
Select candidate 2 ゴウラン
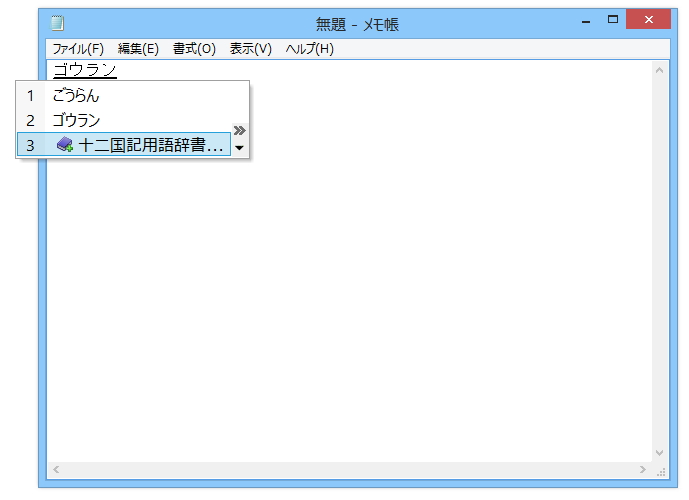click(124, 120)
